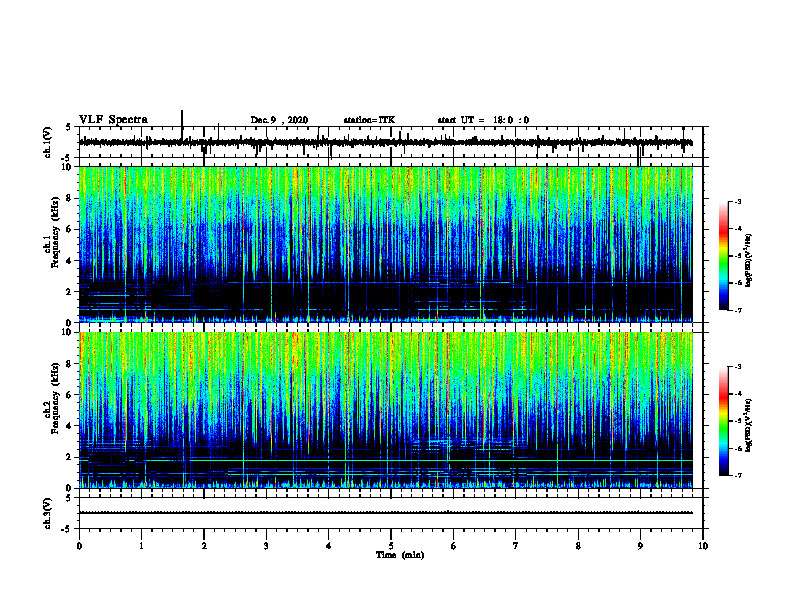This screenshot has height=612, width=792.
Task: Click the ch.2 spectrogram color scale bar
Action: click(724, 421)
